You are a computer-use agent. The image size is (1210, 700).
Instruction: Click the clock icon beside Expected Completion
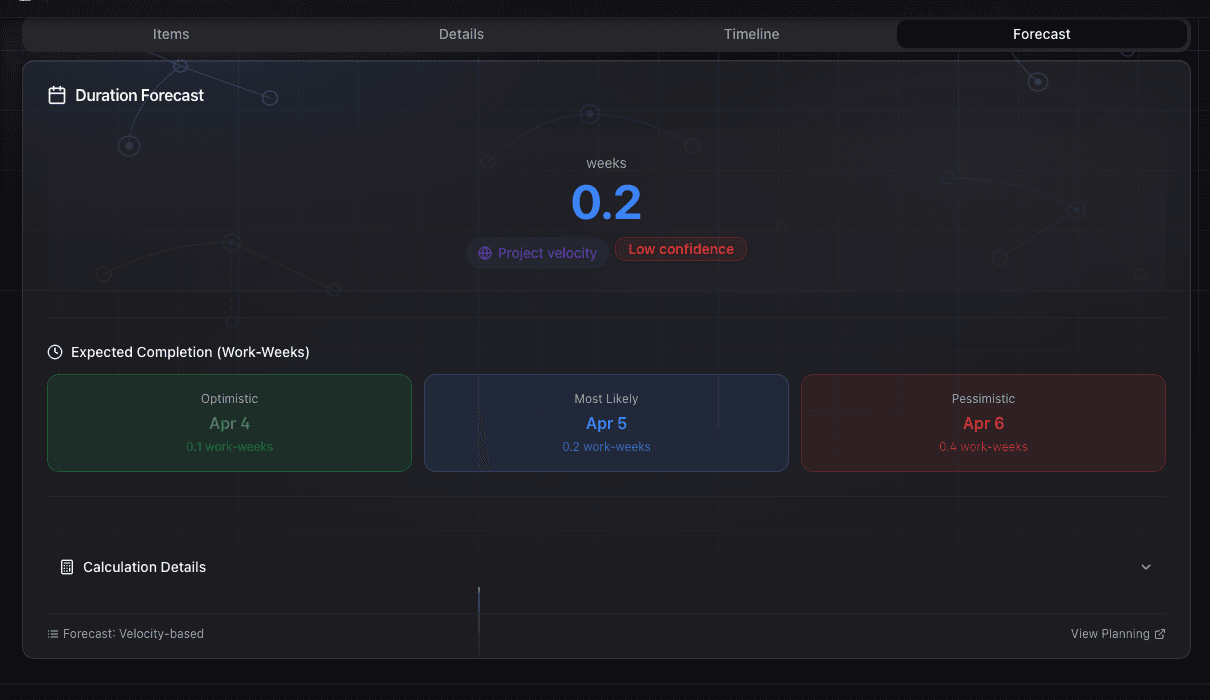[55, 353]
